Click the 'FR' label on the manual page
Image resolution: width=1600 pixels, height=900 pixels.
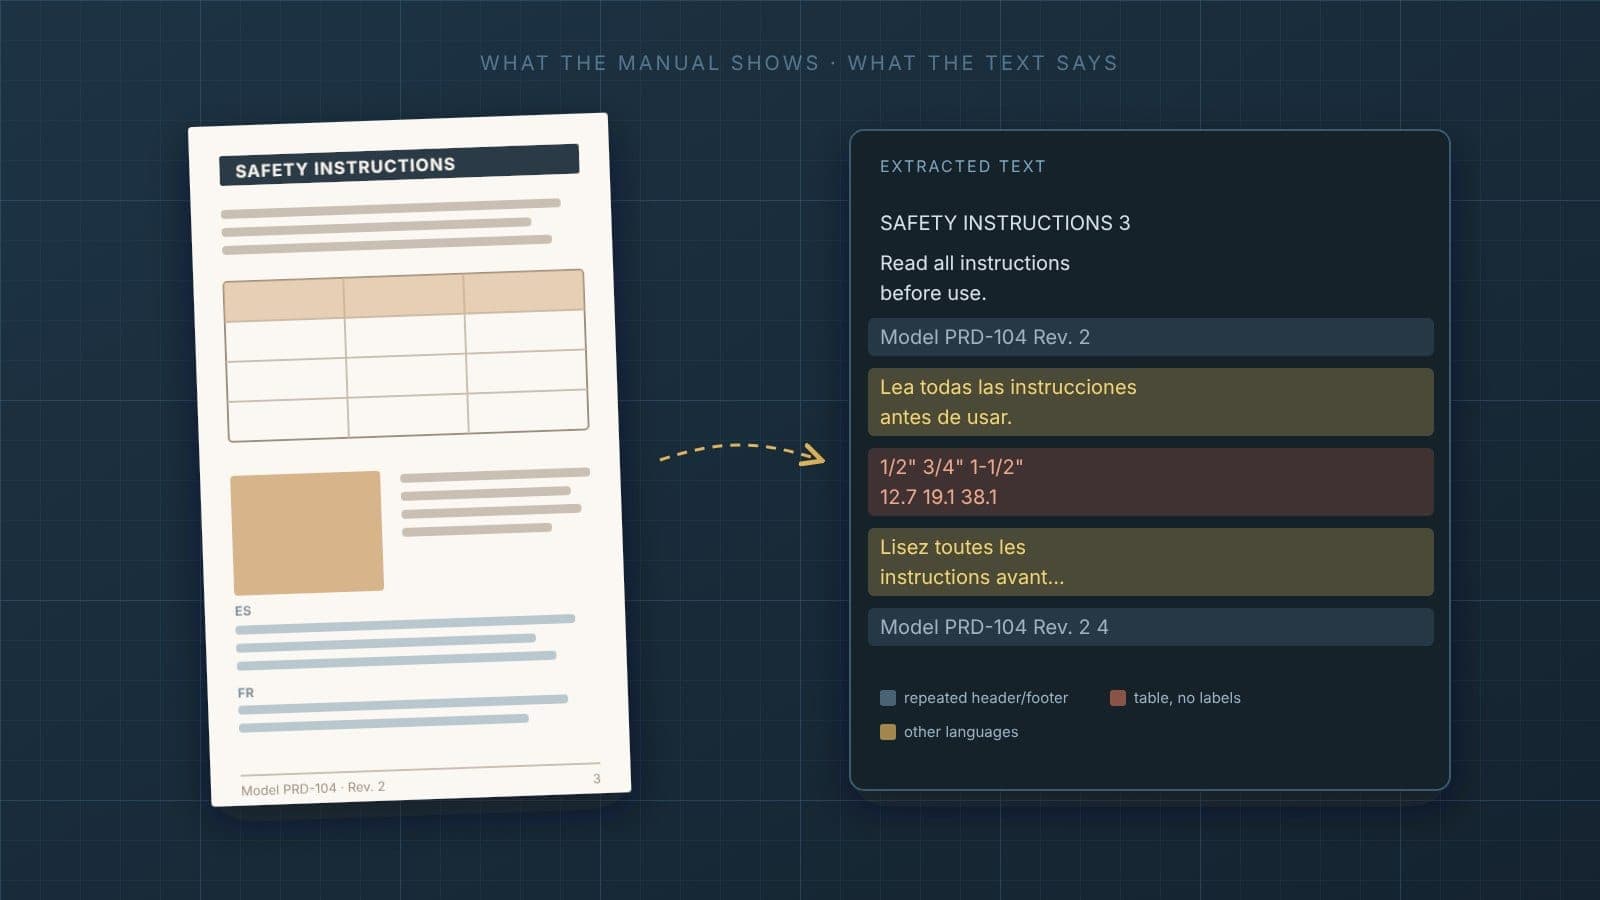coord(246,693)
